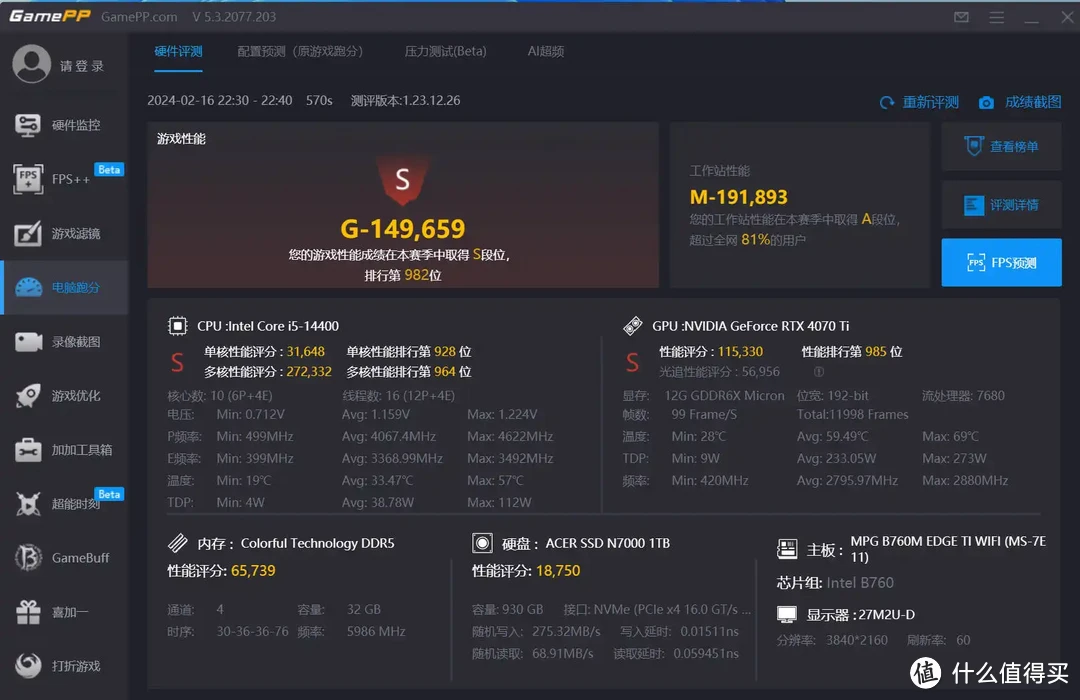
Task: Switch to the AI超频 tab
Action: [546, 52]
